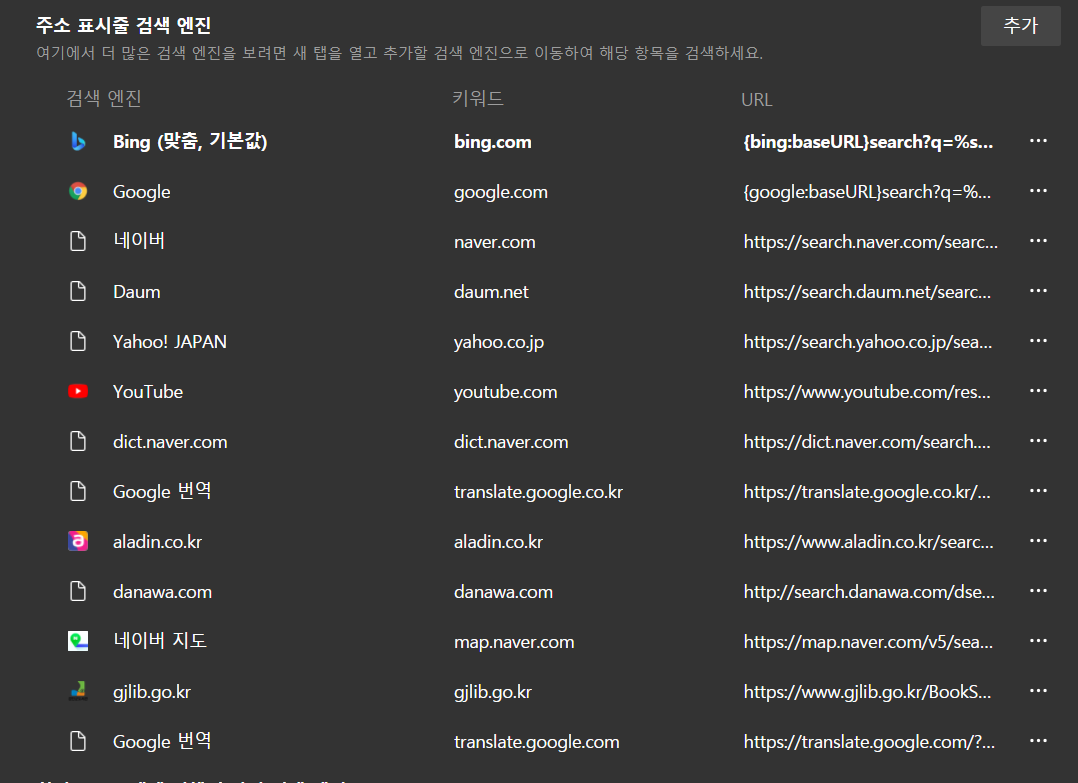
Task: Click the page icon beside danawa.com
Action: click(x=78, y=591)
